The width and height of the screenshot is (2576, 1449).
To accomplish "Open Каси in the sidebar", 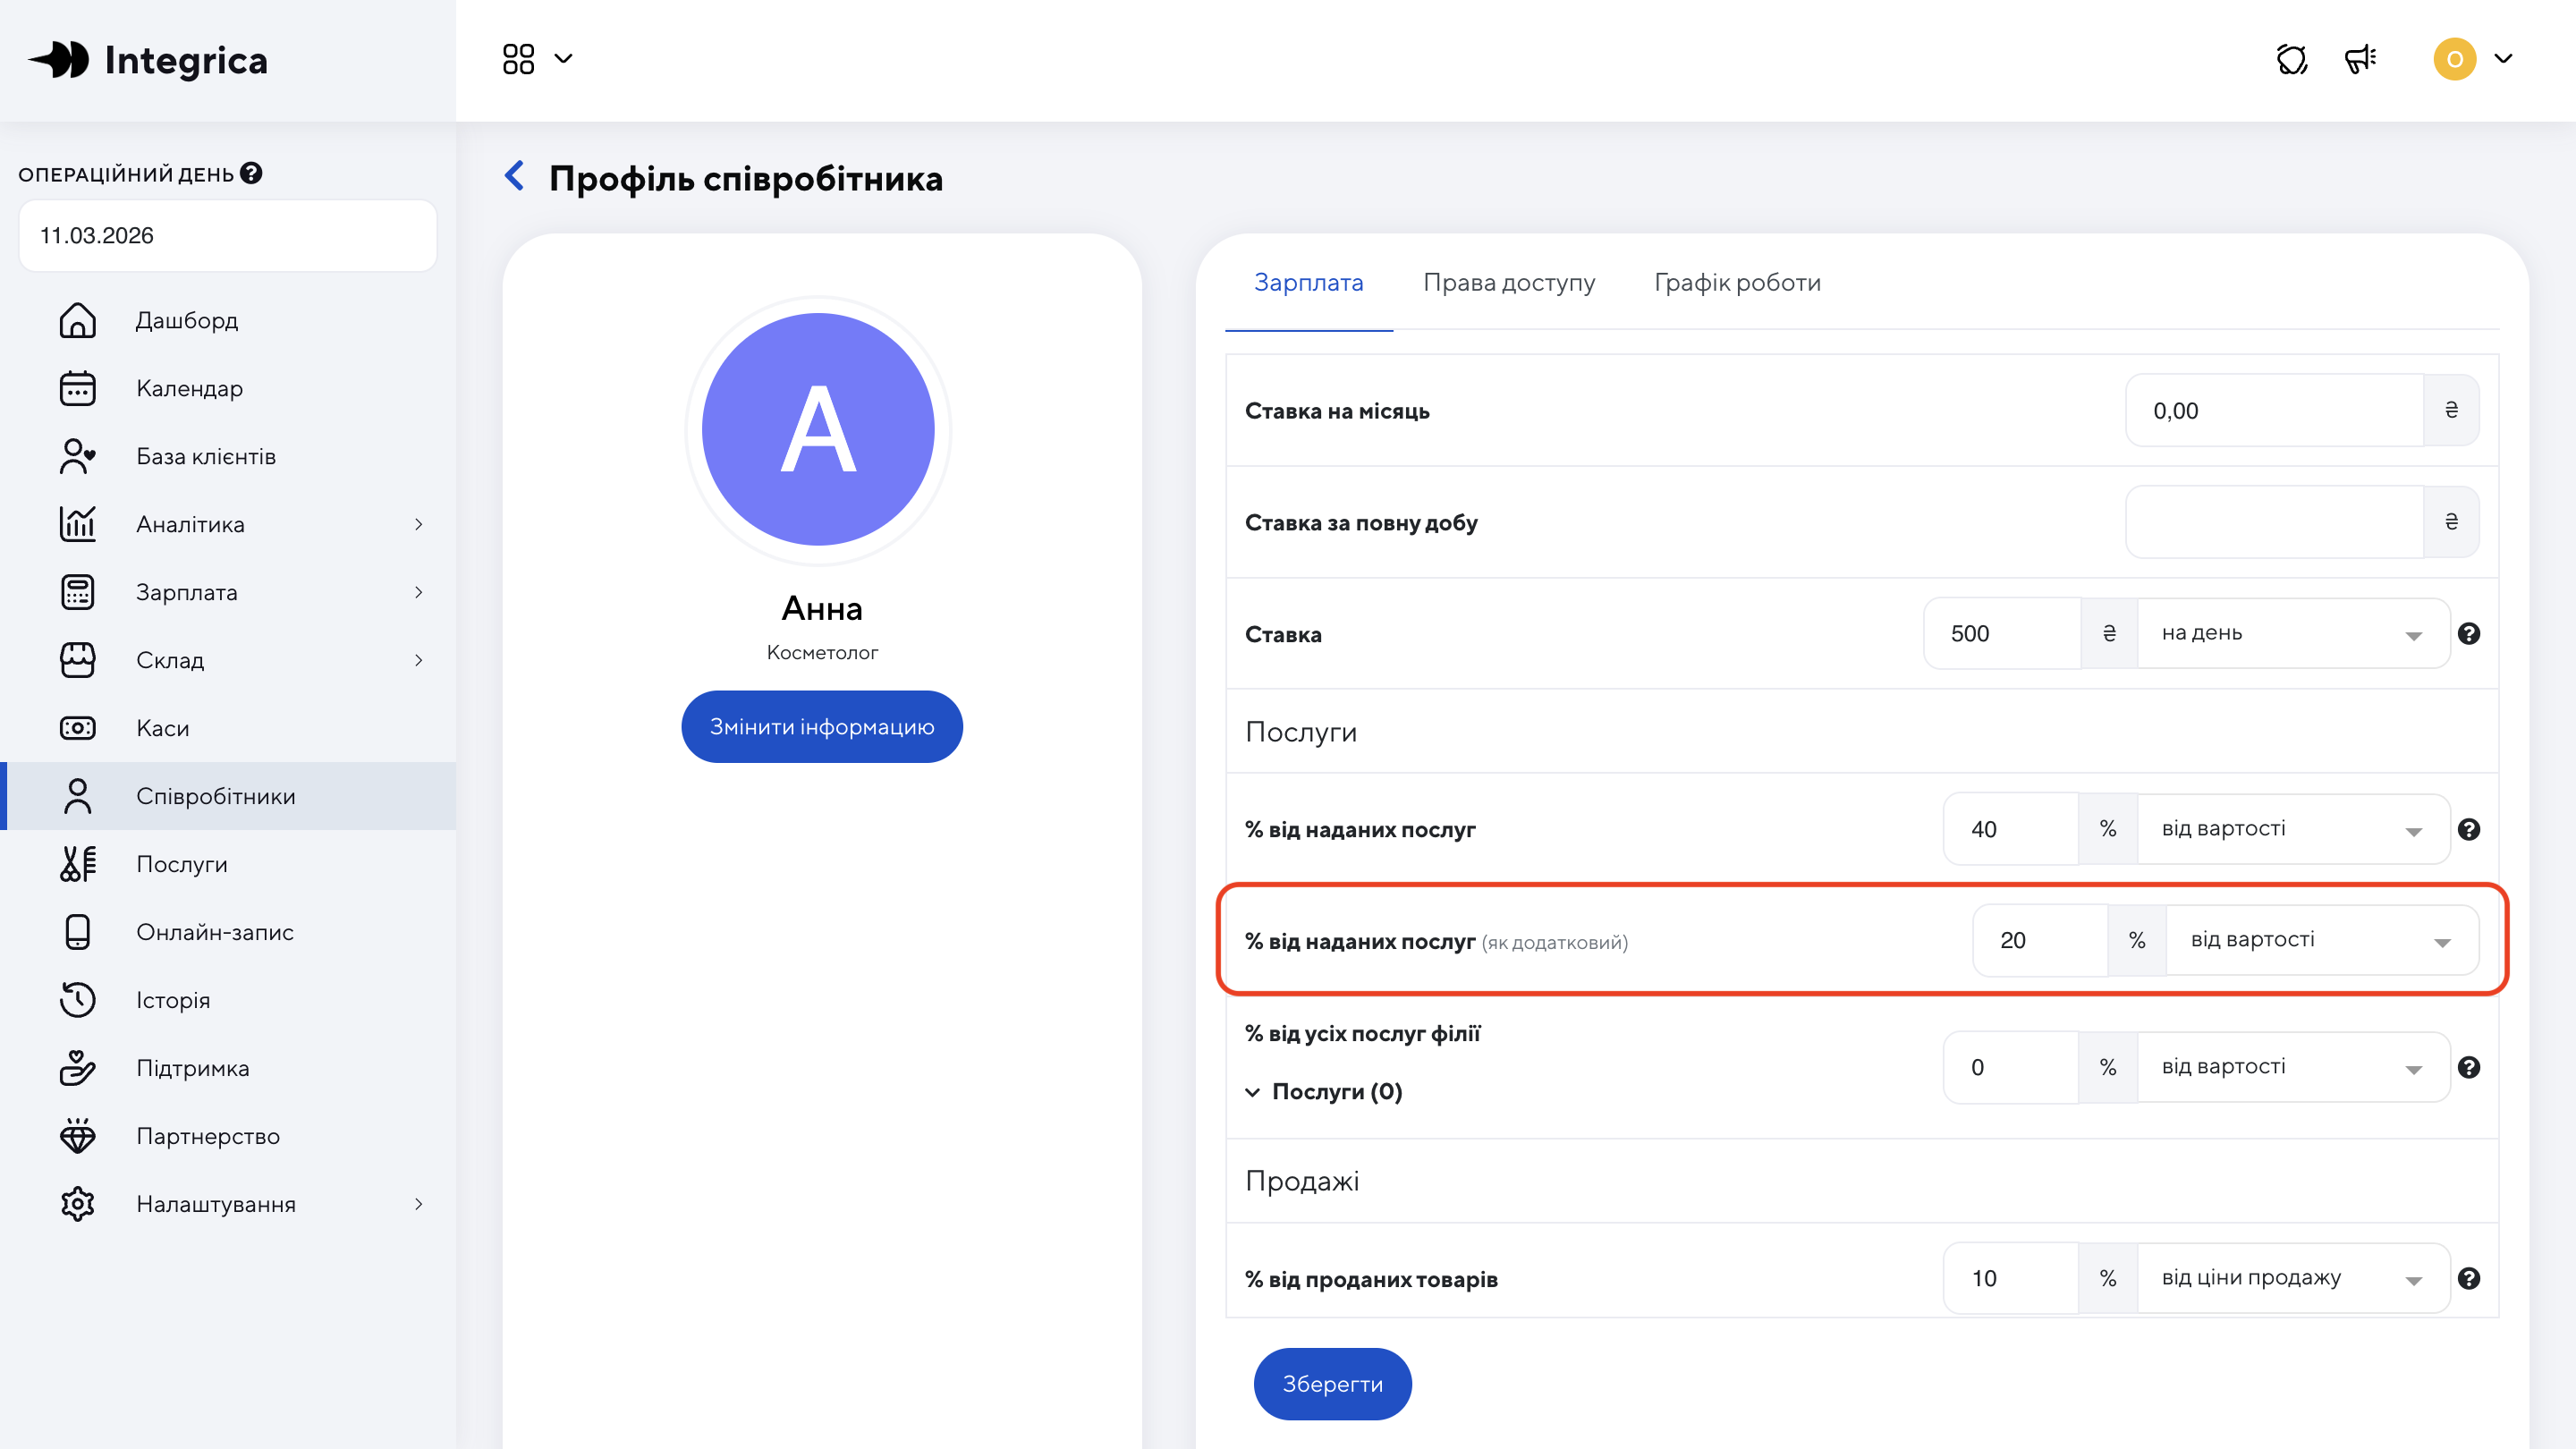I will pyautogui.click(x=162, y=728).
